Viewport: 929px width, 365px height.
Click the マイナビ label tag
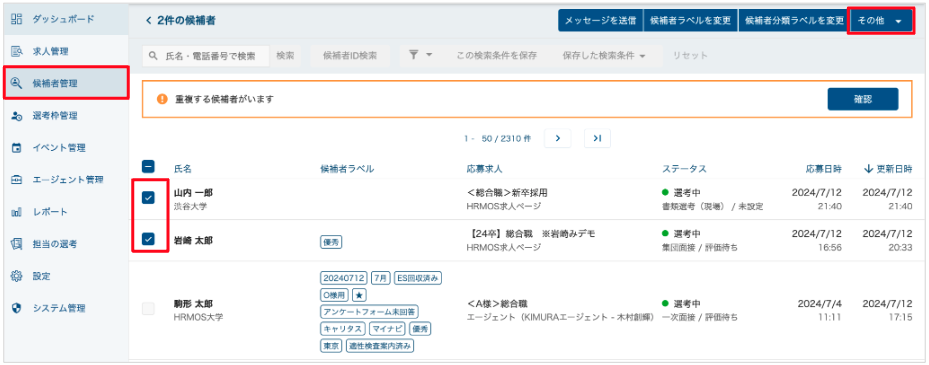(x=387, y=328)
